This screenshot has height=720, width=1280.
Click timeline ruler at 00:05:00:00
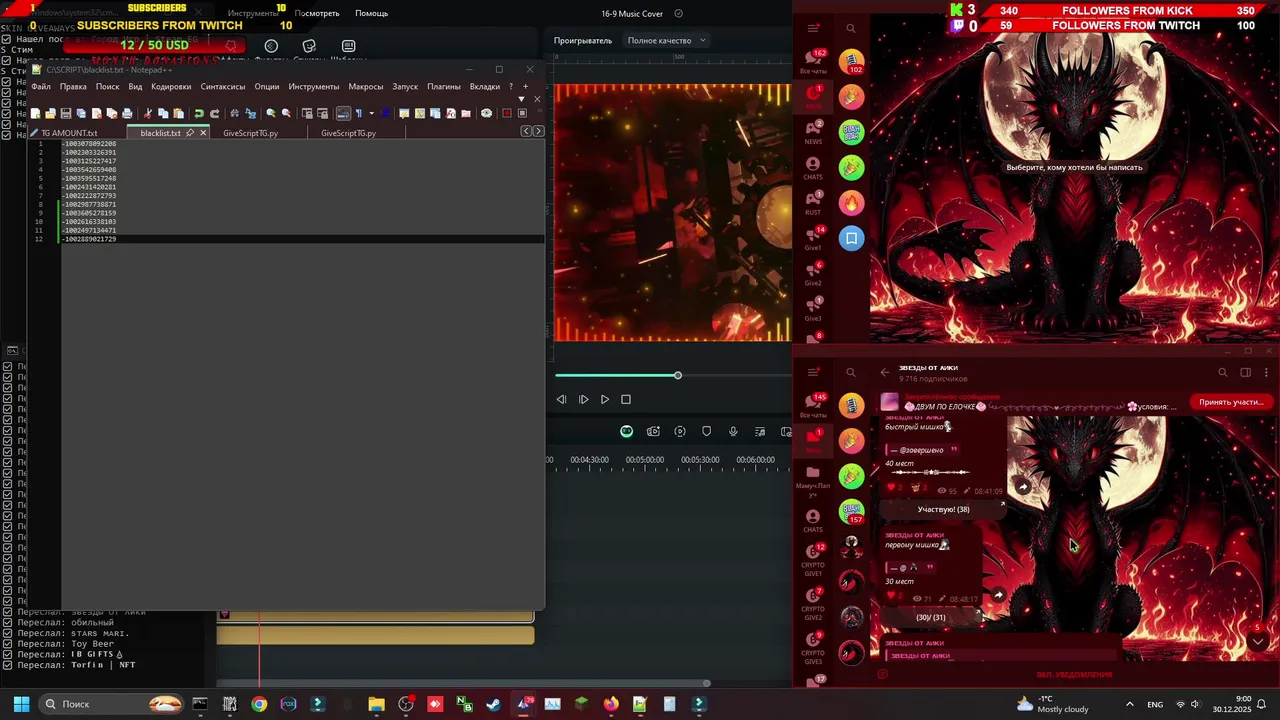tap(644, 460)
